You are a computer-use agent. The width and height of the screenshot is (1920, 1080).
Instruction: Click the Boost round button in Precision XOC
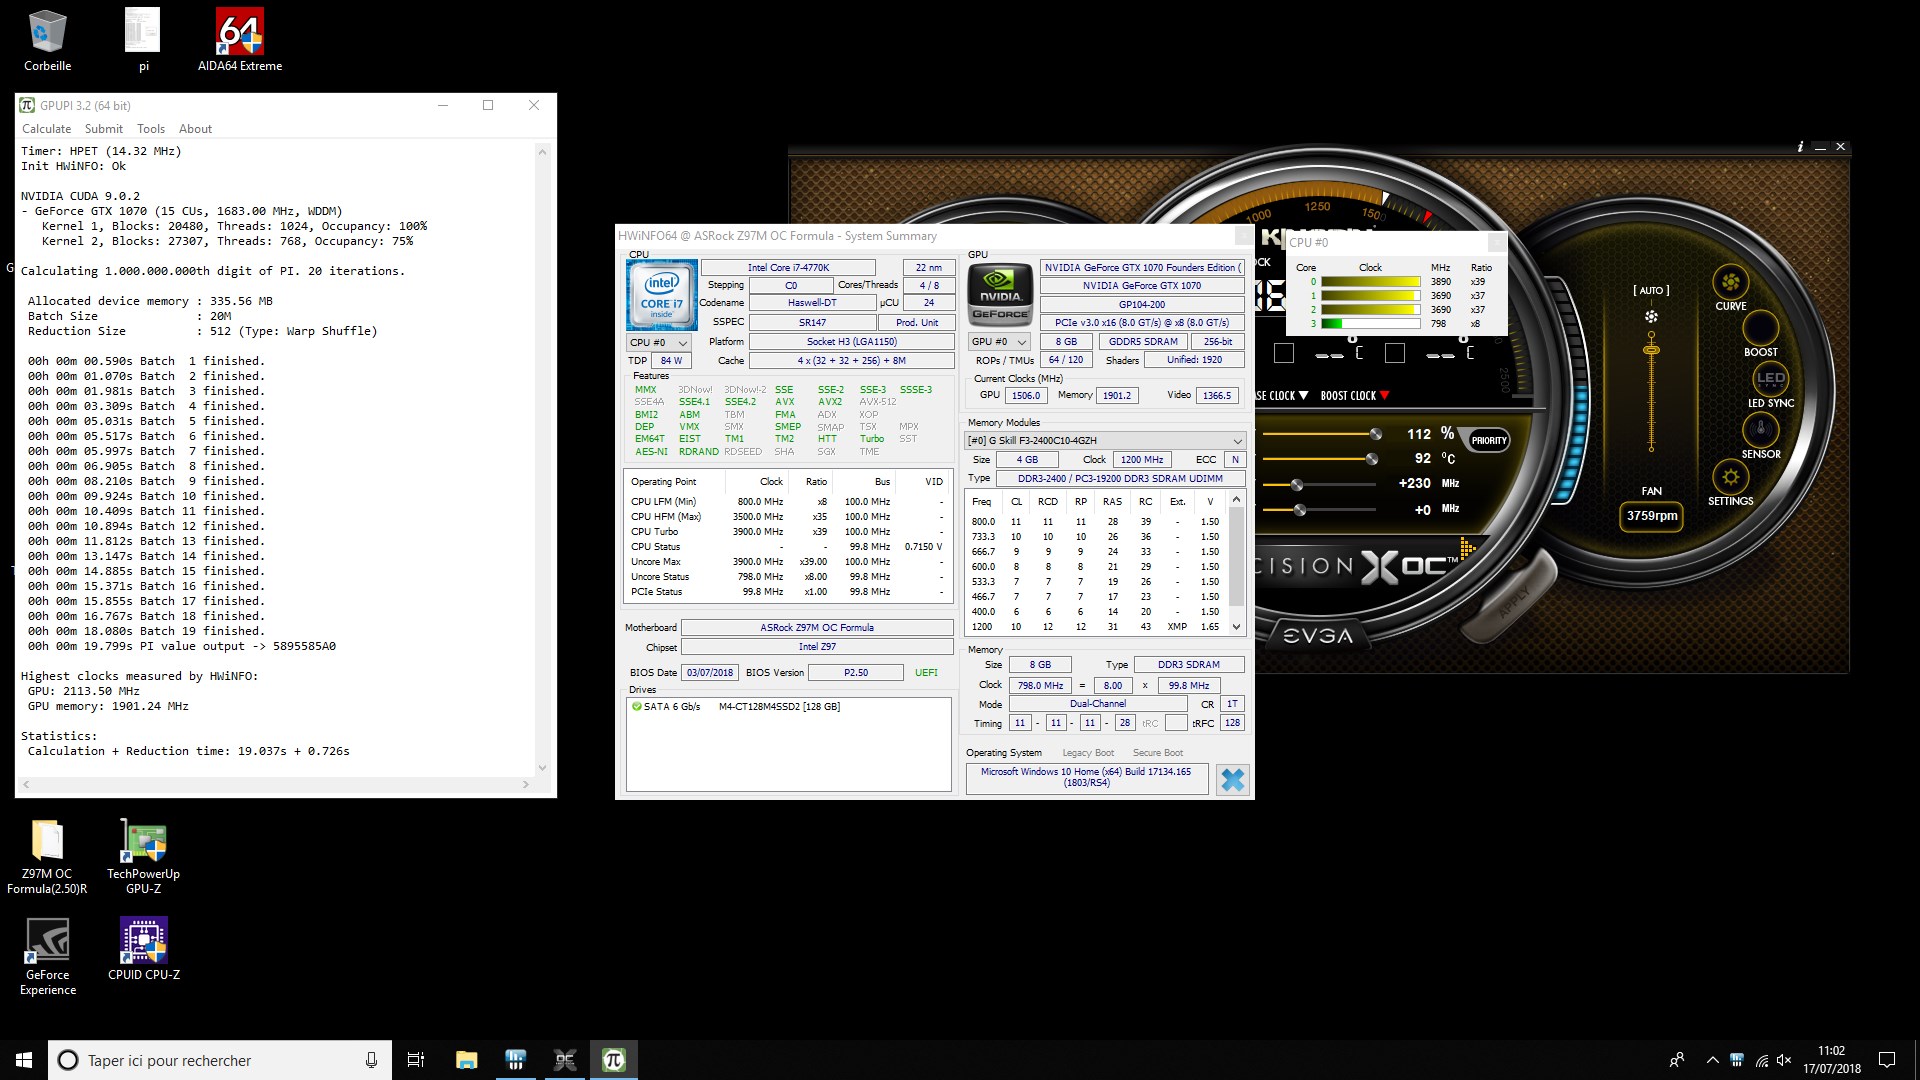[1760, 328]
